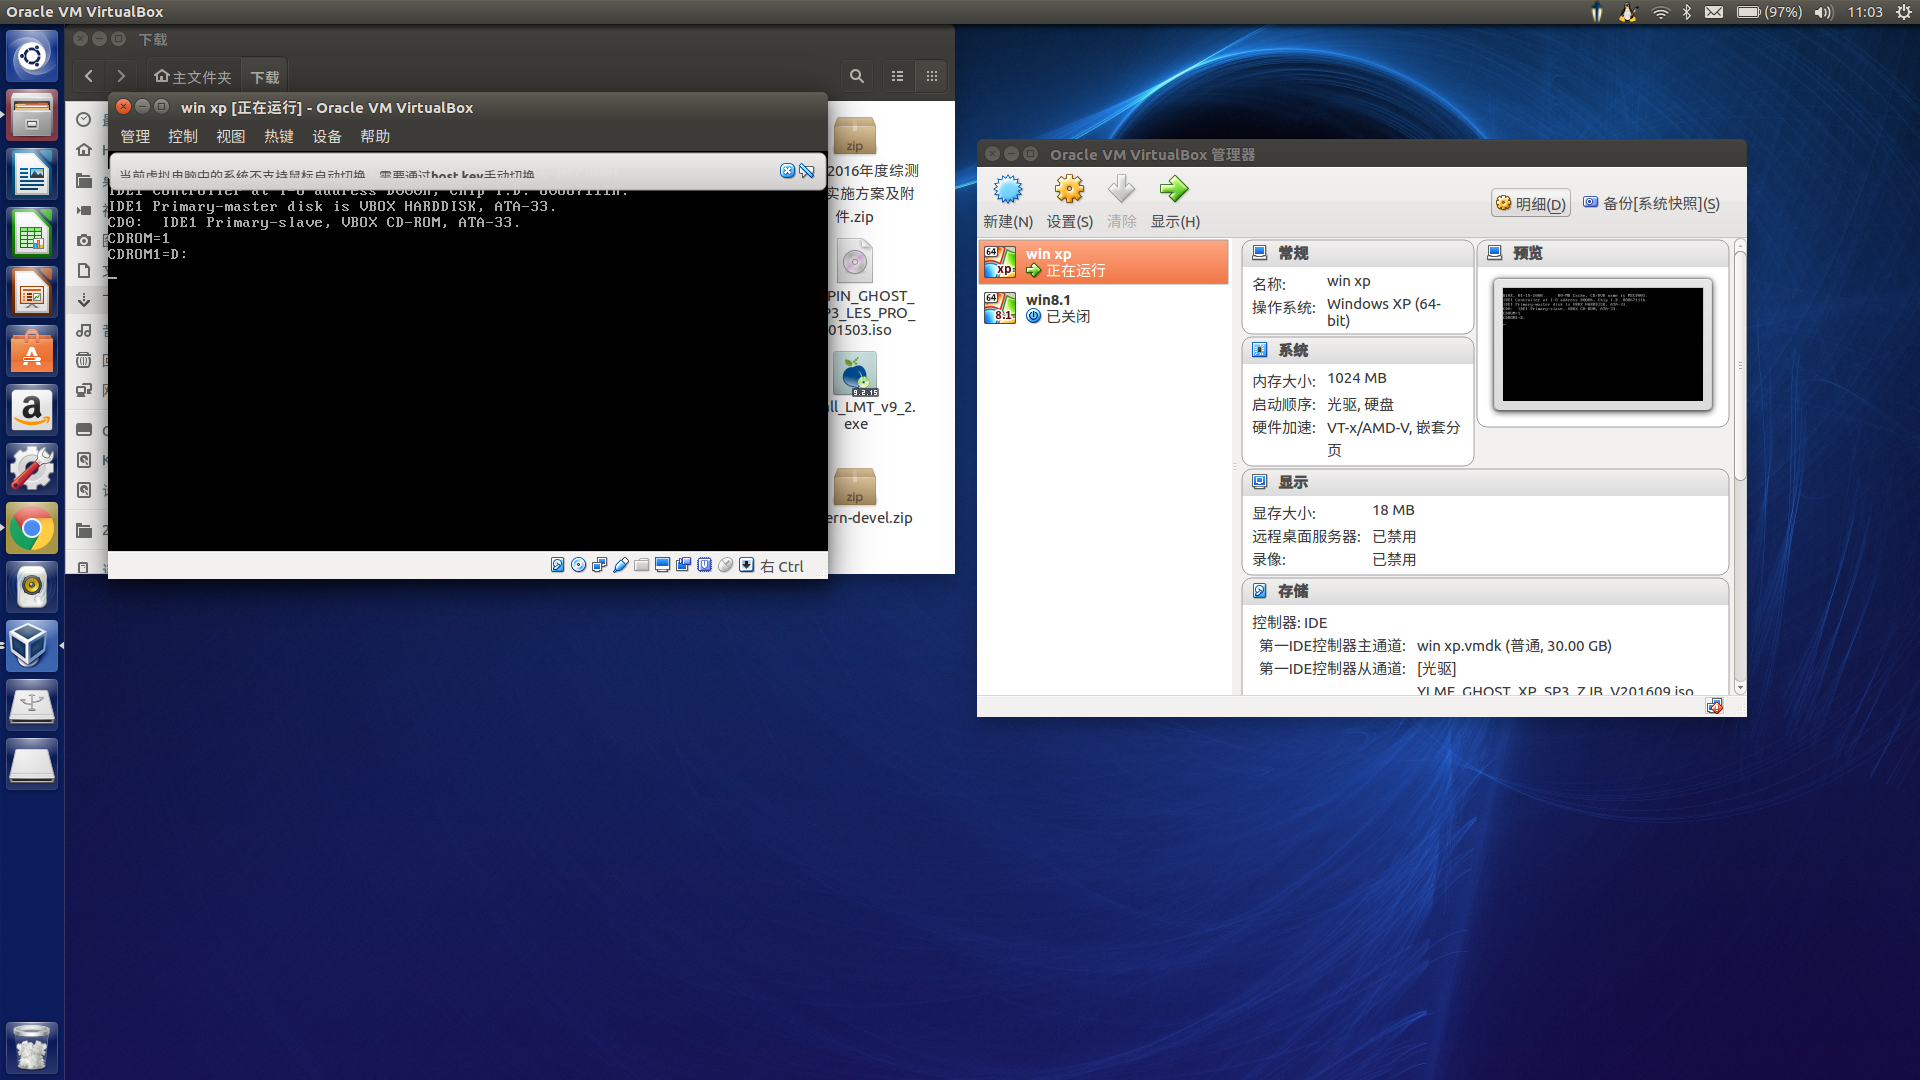This screenshot has width=1920, height=1080.
Task: Open the 控制 menu in VM window
Action: (183, 137)
